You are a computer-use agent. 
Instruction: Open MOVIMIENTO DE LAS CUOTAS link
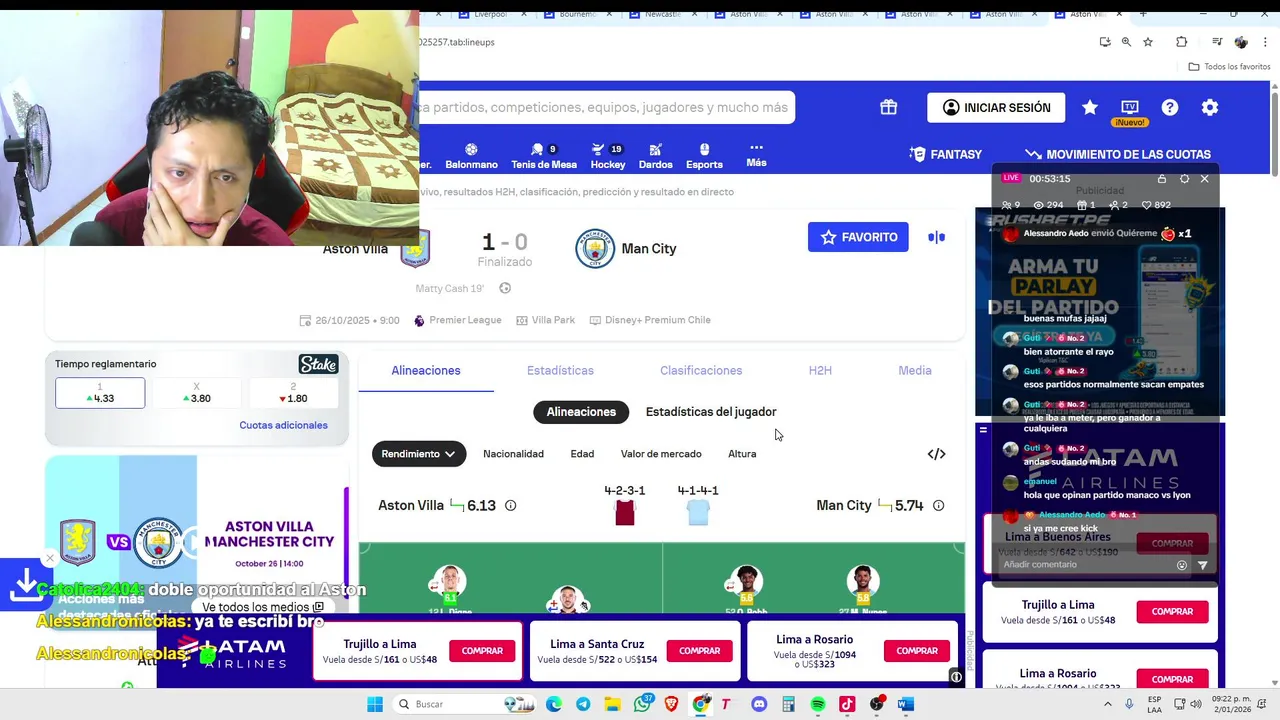point(1118,154)
